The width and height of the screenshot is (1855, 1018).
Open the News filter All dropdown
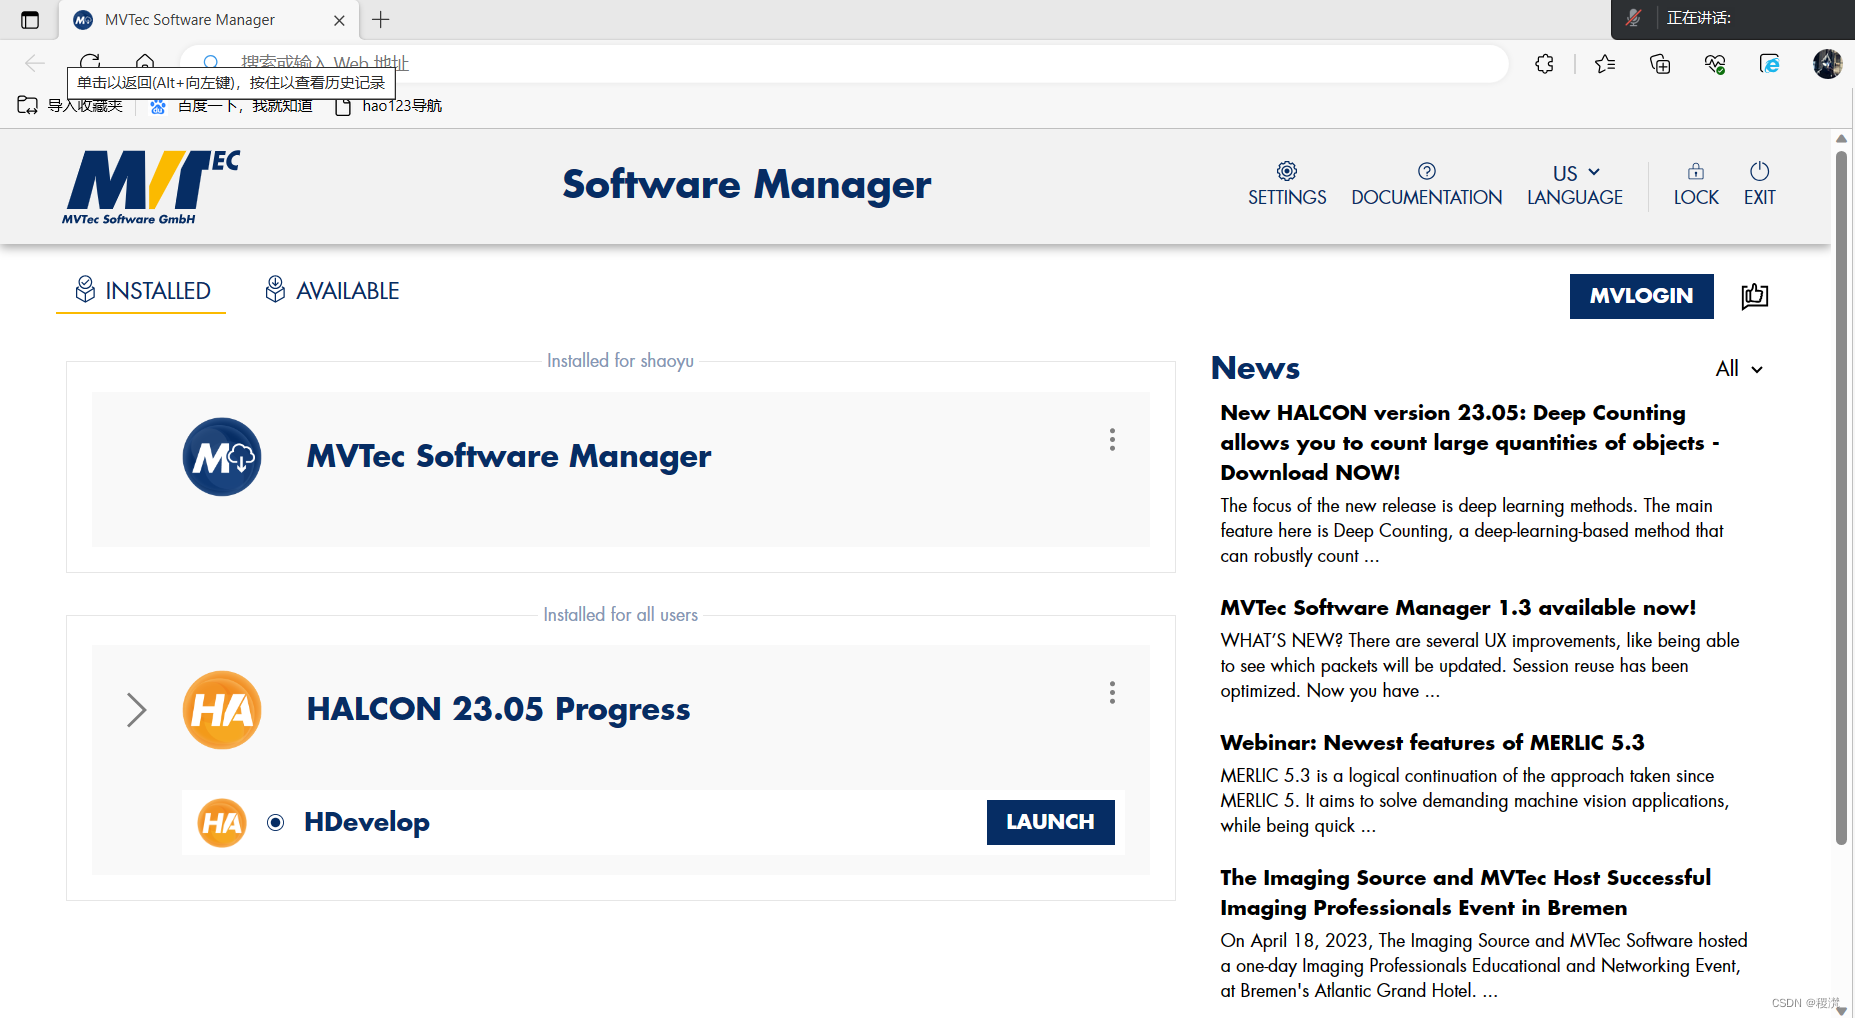1739,369
